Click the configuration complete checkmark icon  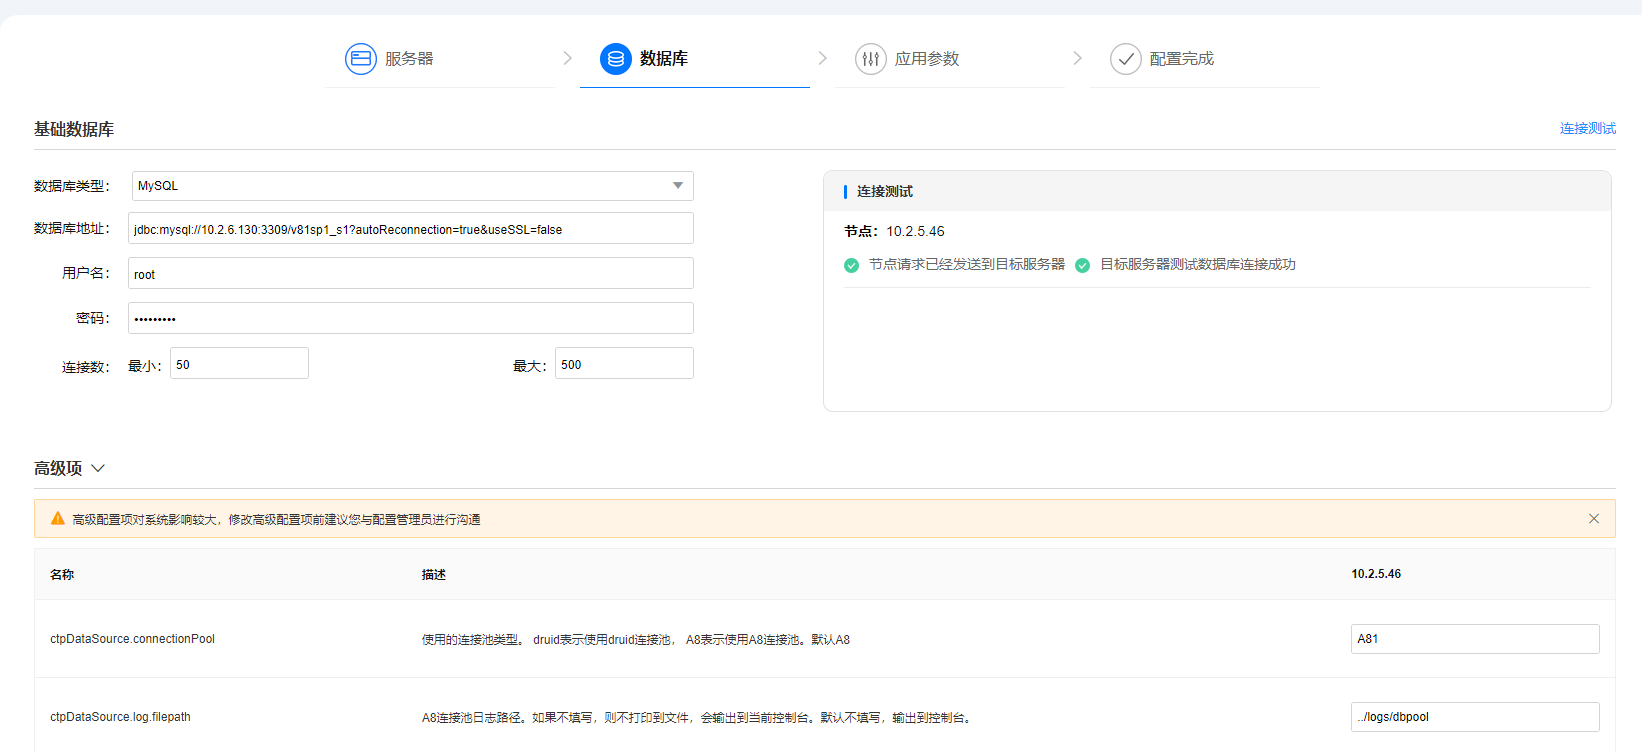point(1125,59)
